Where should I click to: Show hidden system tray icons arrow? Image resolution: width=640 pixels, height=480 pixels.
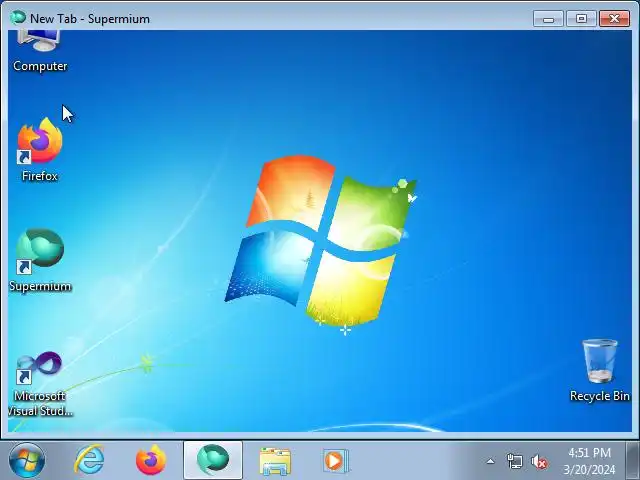pyautogui.click(x=491, y=462)
